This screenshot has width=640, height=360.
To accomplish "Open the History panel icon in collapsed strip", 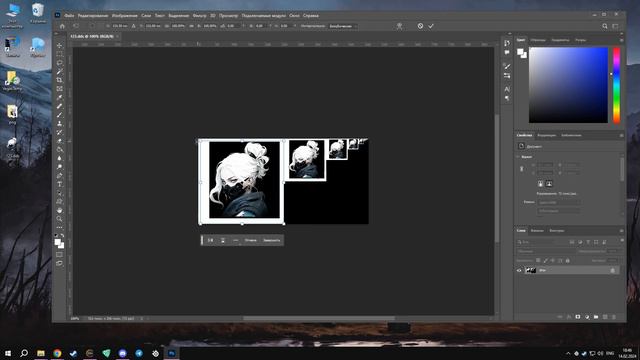I will (x=507, y=43).
